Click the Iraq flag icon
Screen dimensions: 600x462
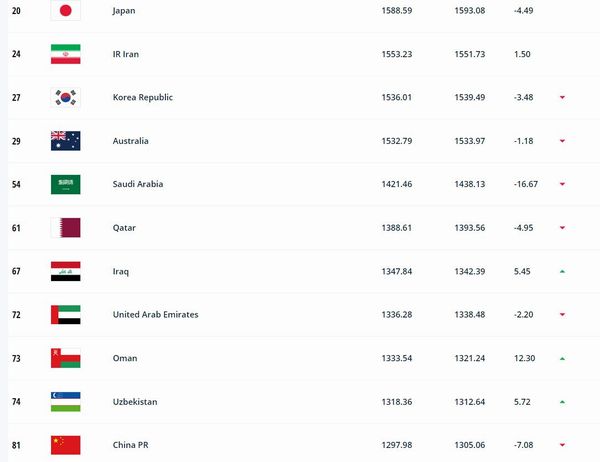point(65,271)
